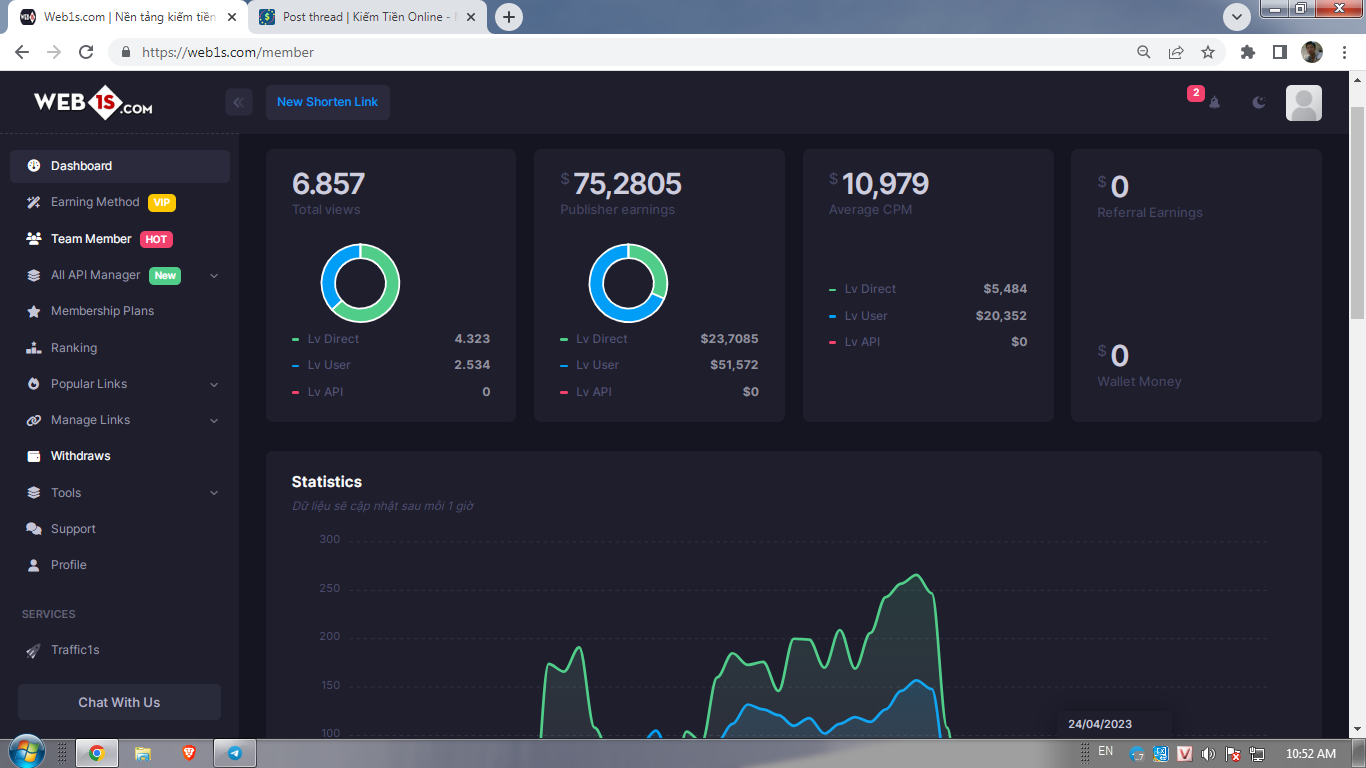The height and width of the screenshot is (768, 1366).
Task: Bookmark this page with star icon
Action: pyautogui.click(x=1208, y=52)
